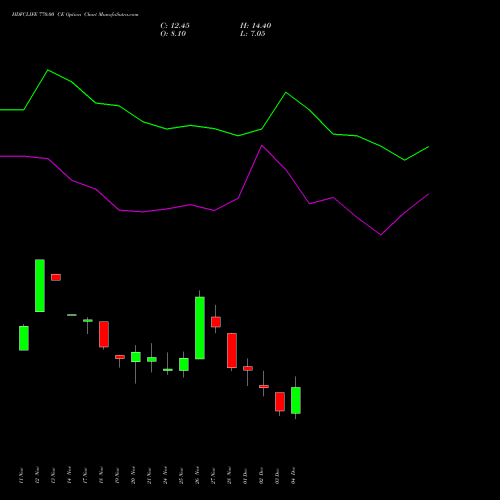Click the high value H: 14.40

256,26
